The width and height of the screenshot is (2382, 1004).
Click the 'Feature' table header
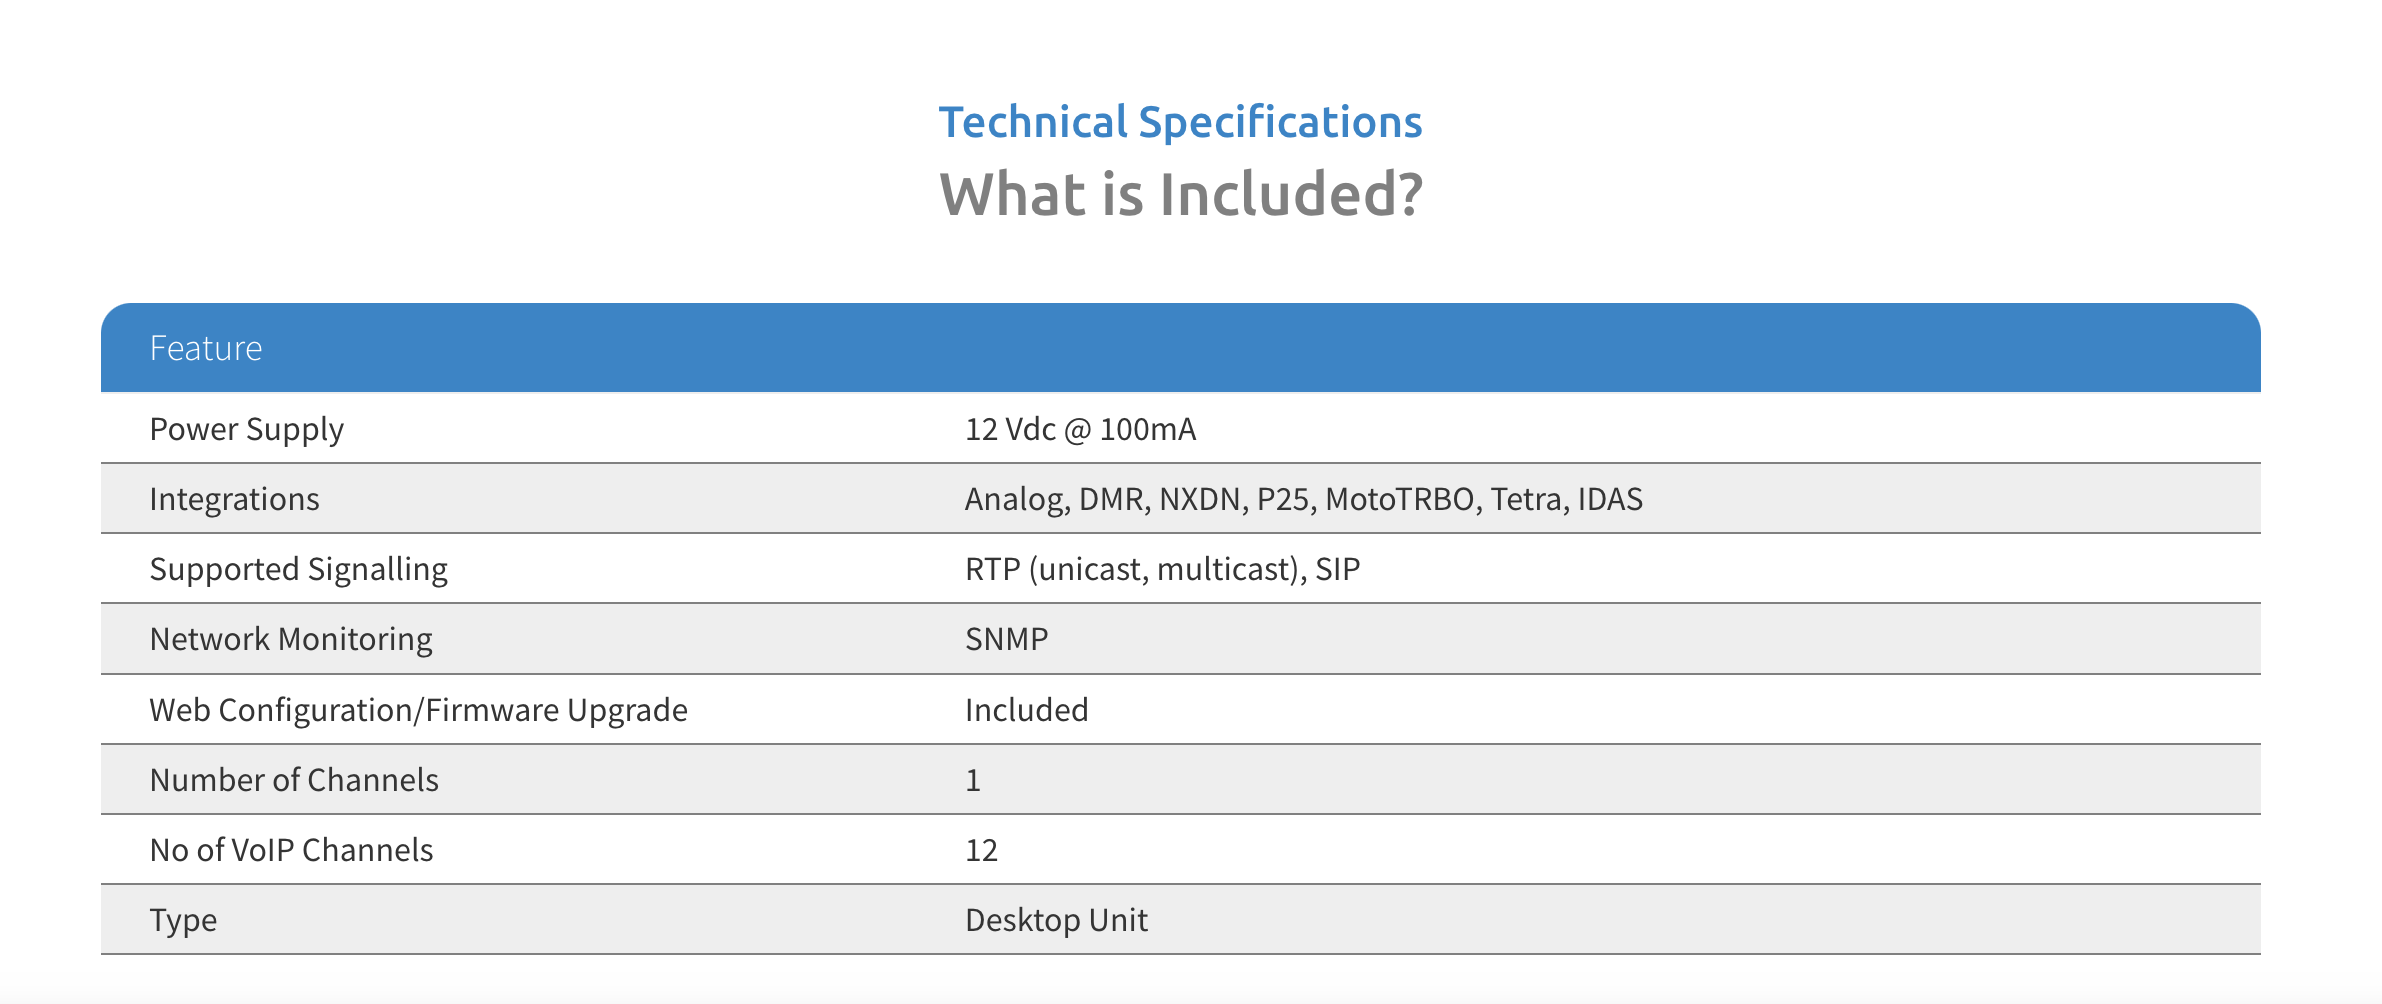click(206, 348)
